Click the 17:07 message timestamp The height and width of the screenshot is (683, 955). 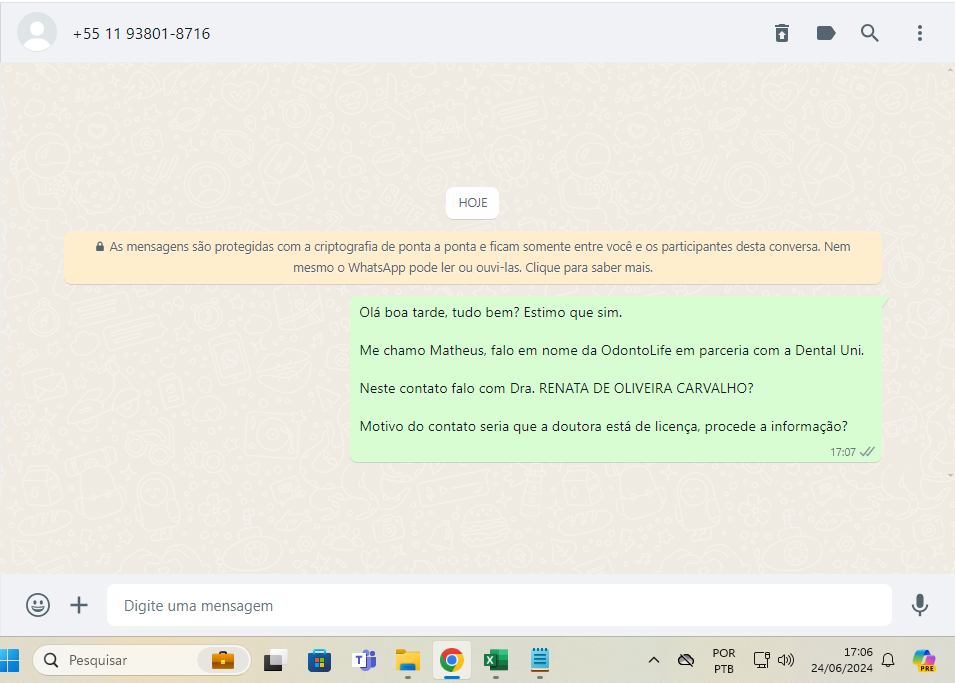point(842,452)
